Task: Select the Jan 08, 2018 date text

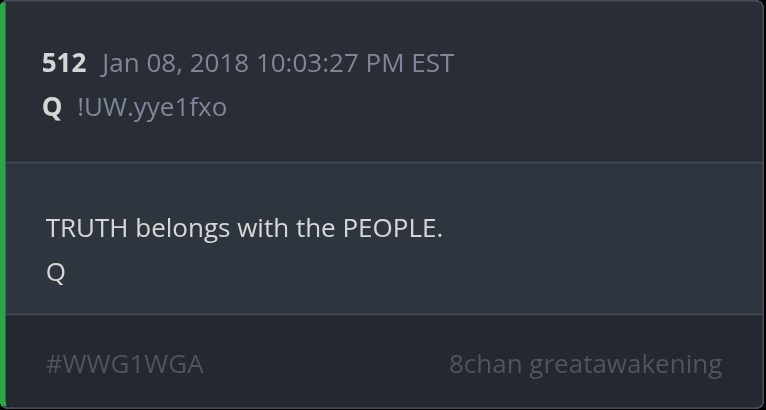Action: pos(175,63)
